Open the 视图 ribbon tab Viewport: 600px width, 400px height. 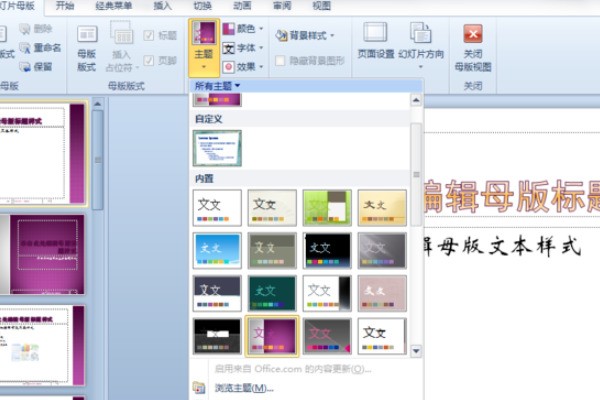(322, 6)
